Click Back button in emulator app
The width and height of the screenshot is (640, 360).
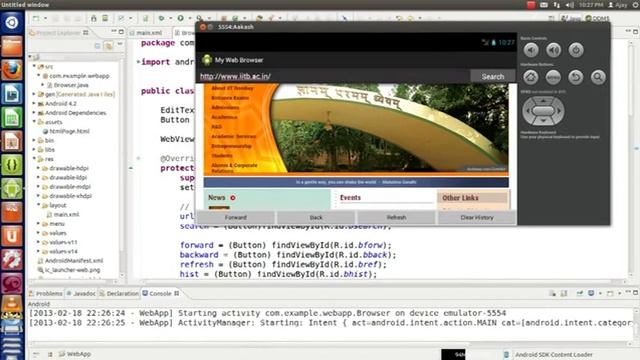click(x=316, y=218)
